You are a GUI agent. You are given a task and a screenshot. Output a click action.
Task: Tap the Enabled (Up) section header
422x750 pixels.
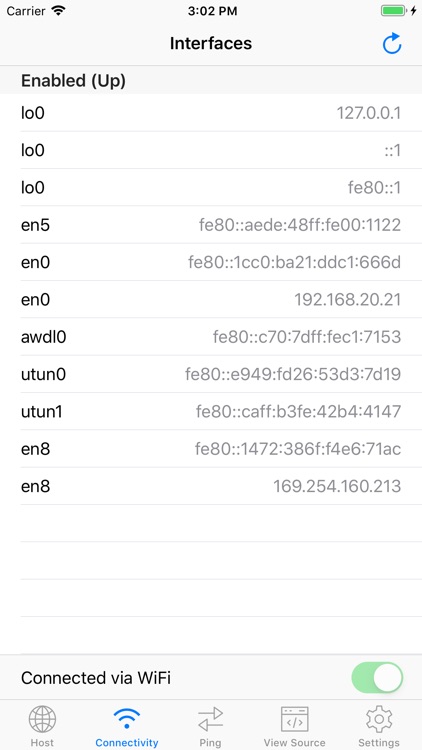(211, 80)
